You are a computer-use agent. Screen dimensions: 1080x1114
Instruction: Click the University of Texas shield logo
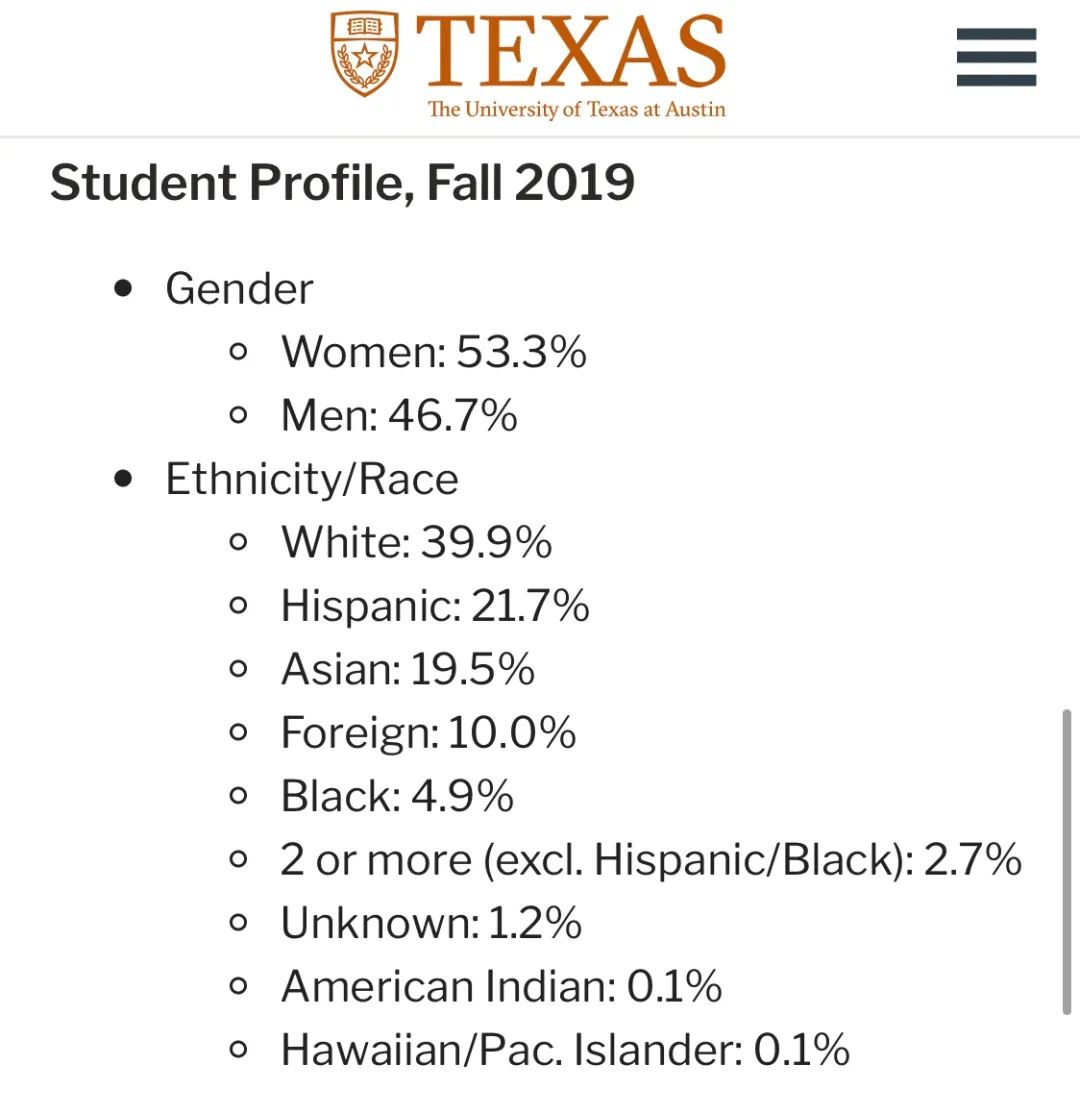coord(365,54)
